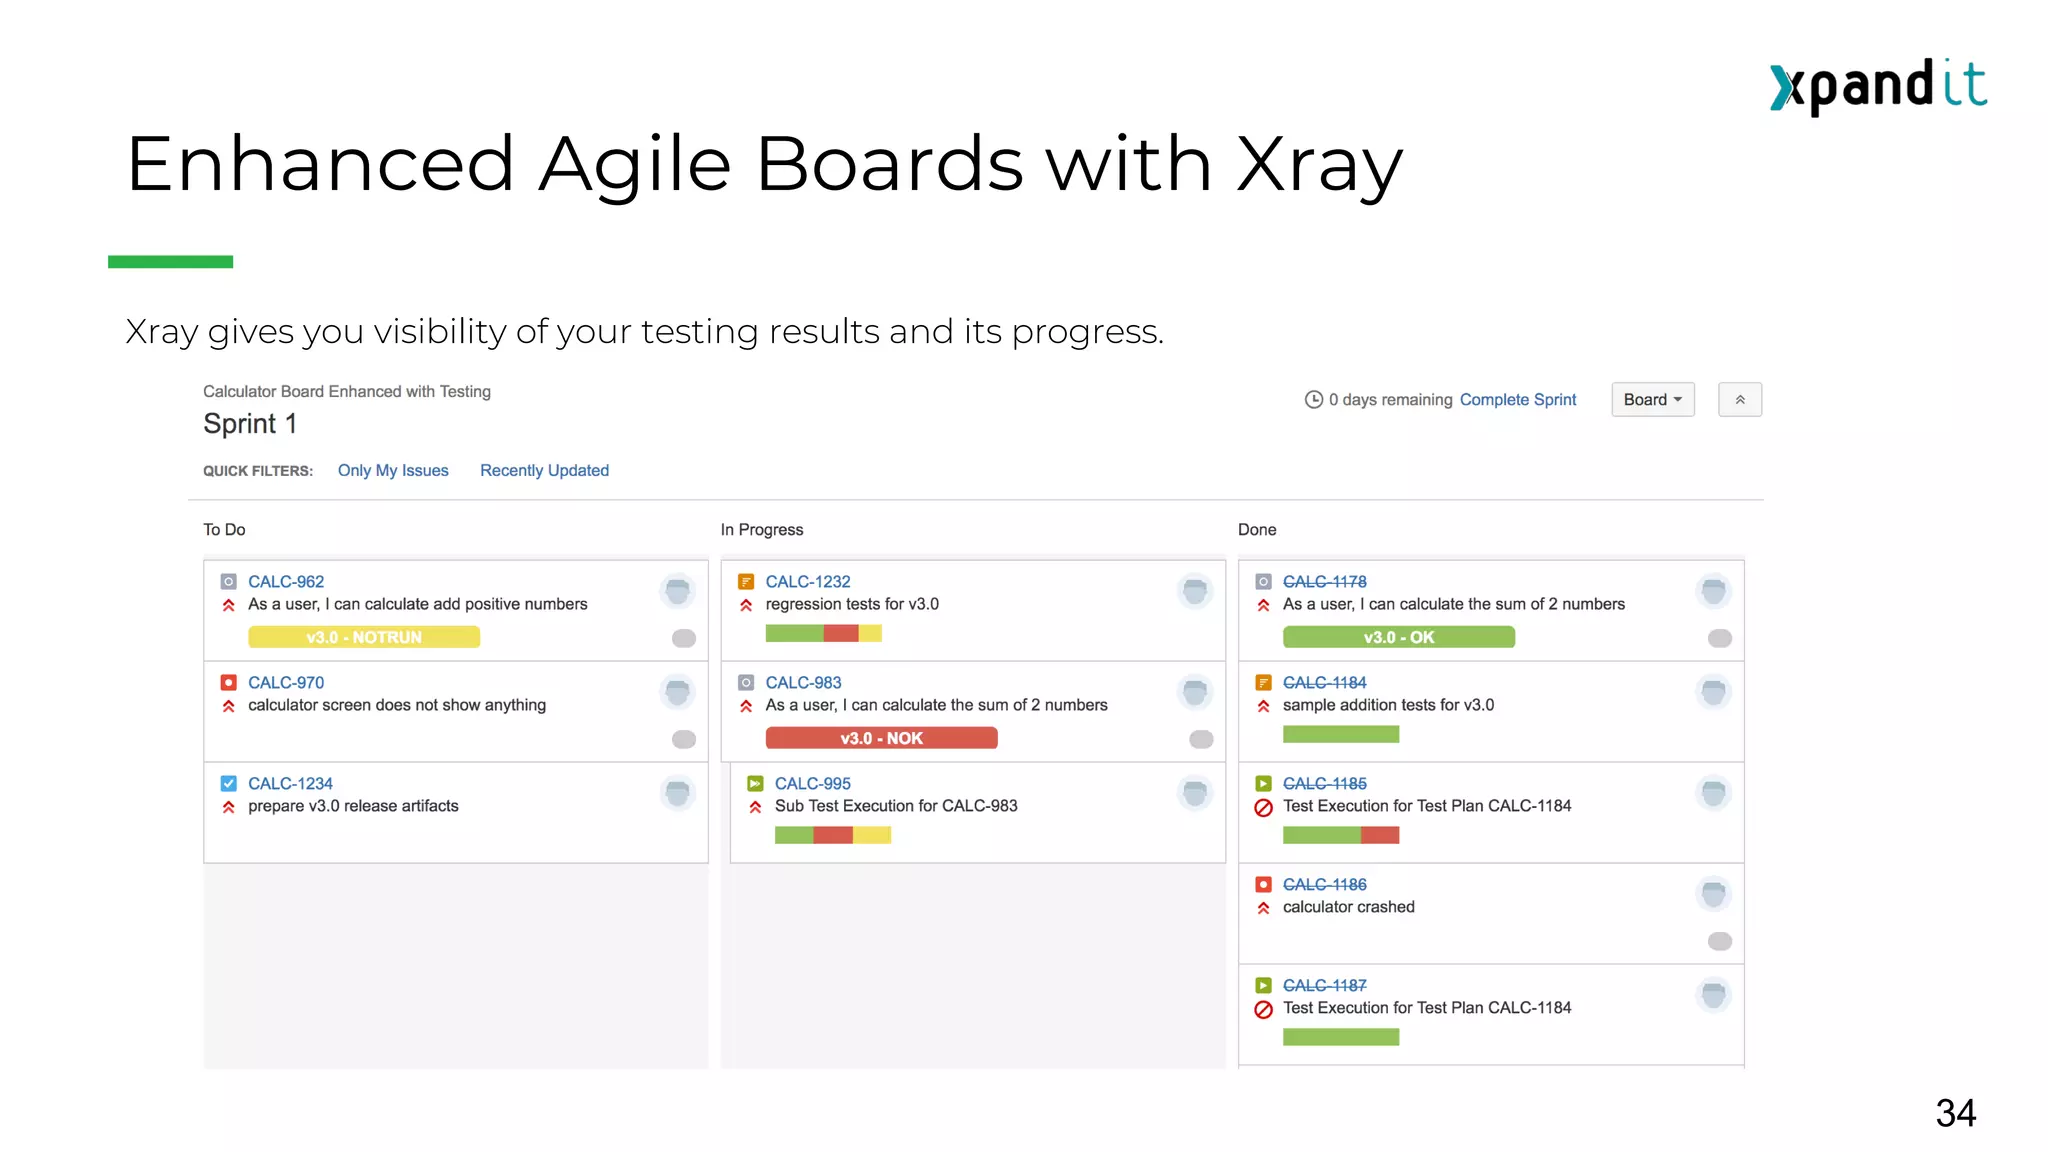The height and width of the screenshot is (1152, 2048).
Task: Click the In Progress column header
Action: pyautogui.click(x=762, y=530)
